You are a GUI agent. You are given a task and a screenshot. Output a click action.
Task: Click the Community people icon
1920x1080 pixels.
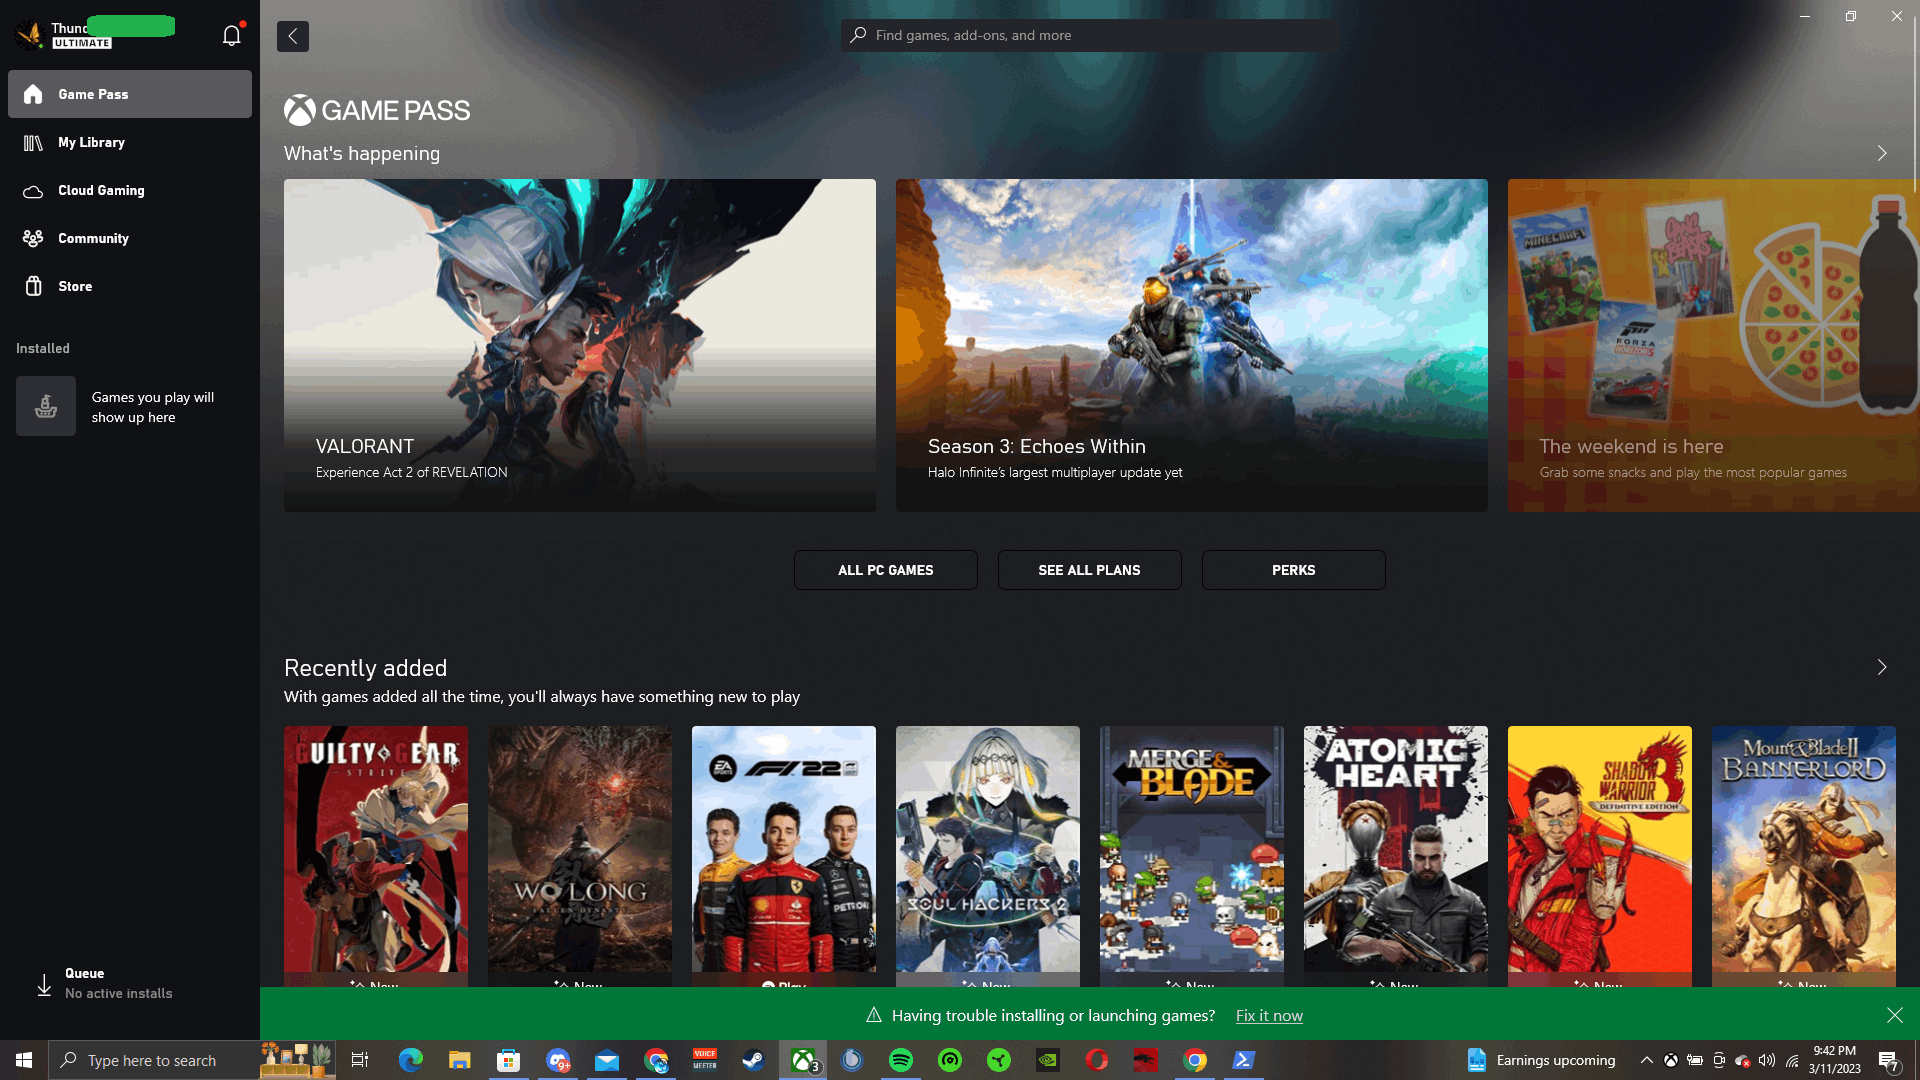click(33, 238)
